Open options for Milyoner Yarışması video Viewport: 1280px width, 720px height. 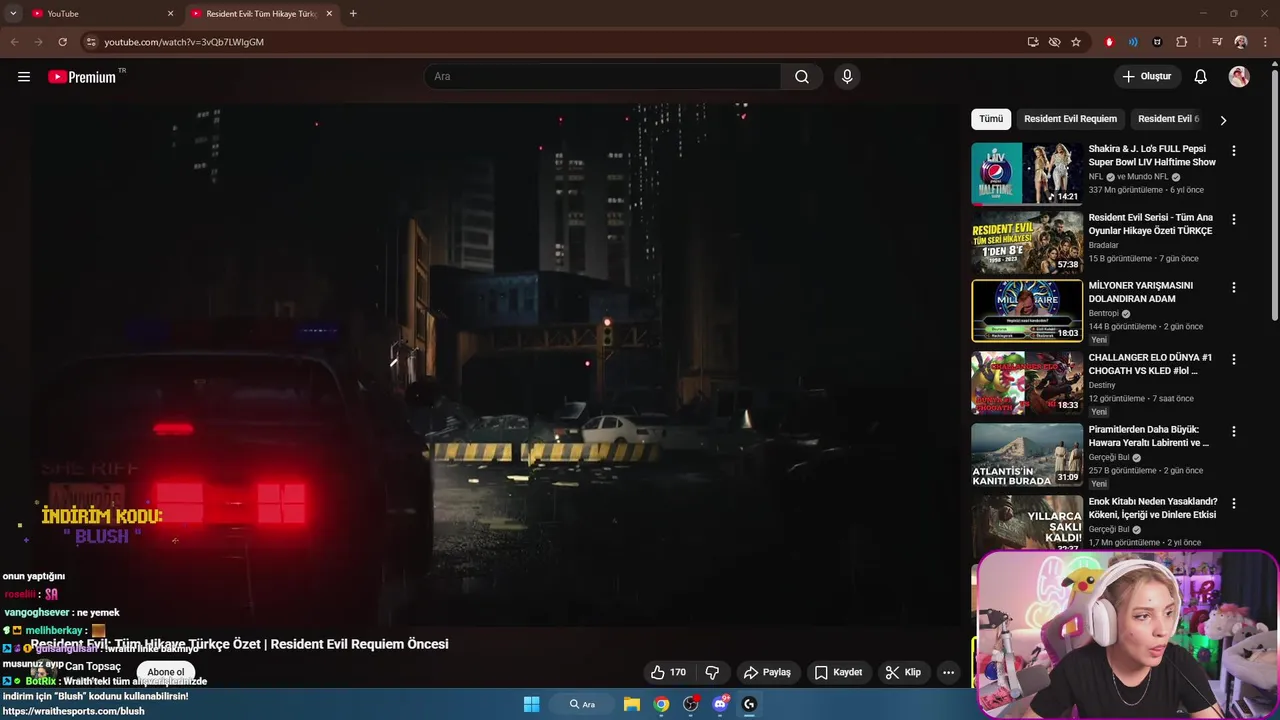point(1233,287)
